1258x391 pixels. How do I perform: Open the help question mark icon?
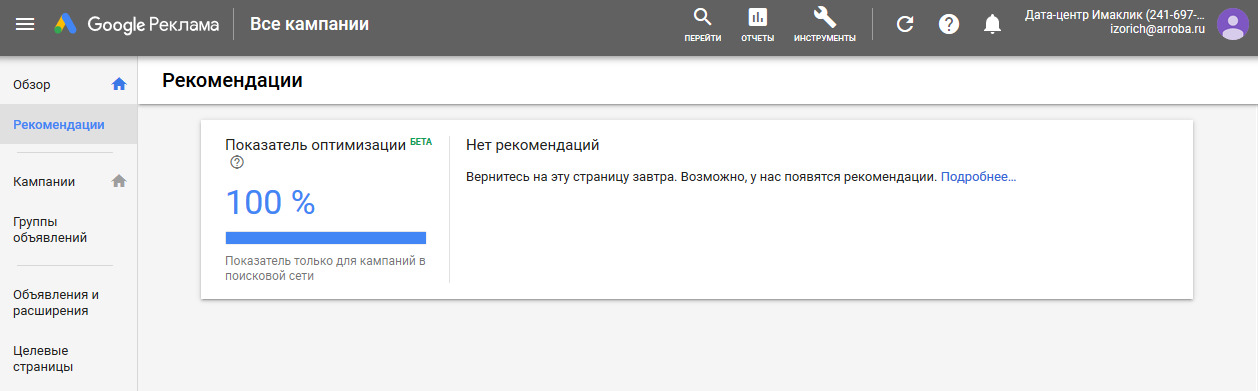coord(949,24)
